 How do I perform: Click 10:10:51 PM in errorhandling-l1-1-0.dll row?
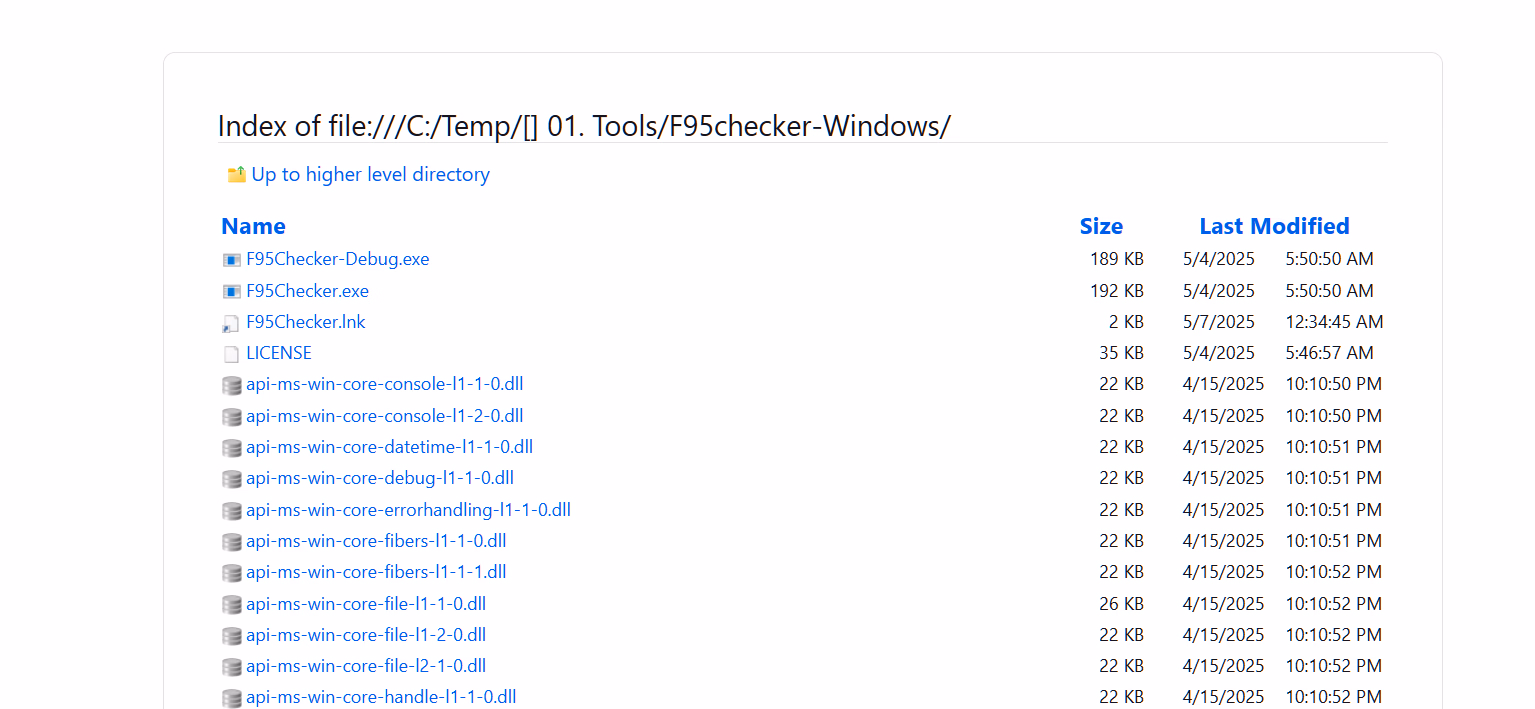tap(1334, 510)
